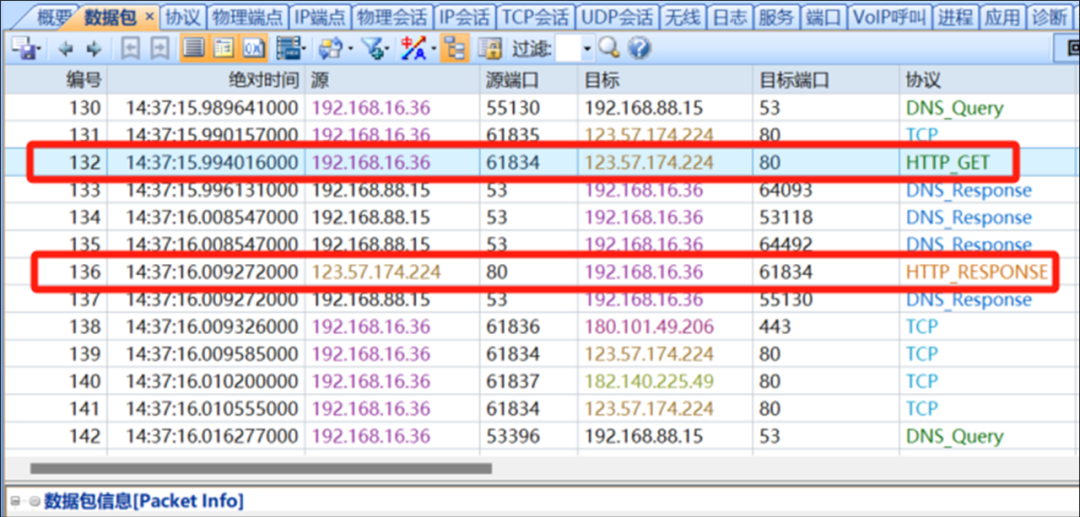Collapse the 数据包信息[Packet Info] tree node
This screenshot has width=1080, height=517.
coord(15,502)
